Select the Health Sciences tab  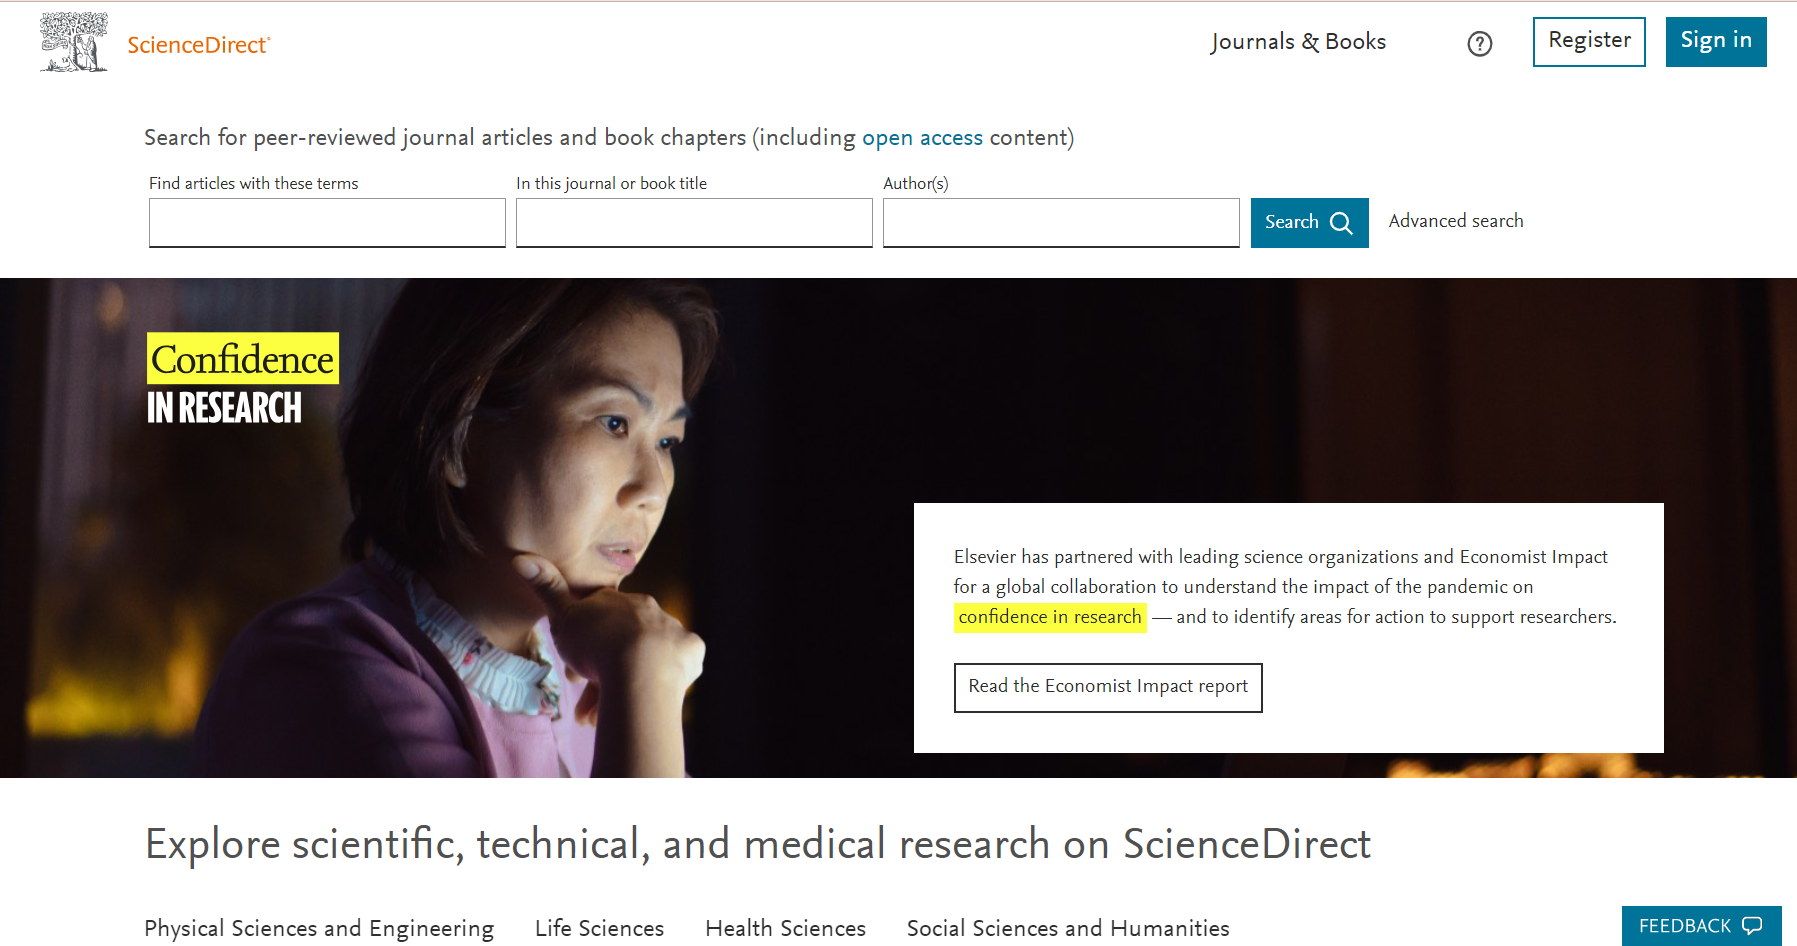coord(785,928)
